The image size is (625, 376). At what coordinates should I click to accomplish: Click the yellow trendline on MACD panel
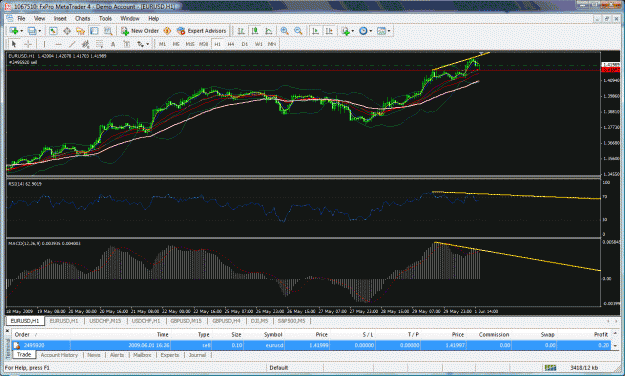(x=517, y=256)
